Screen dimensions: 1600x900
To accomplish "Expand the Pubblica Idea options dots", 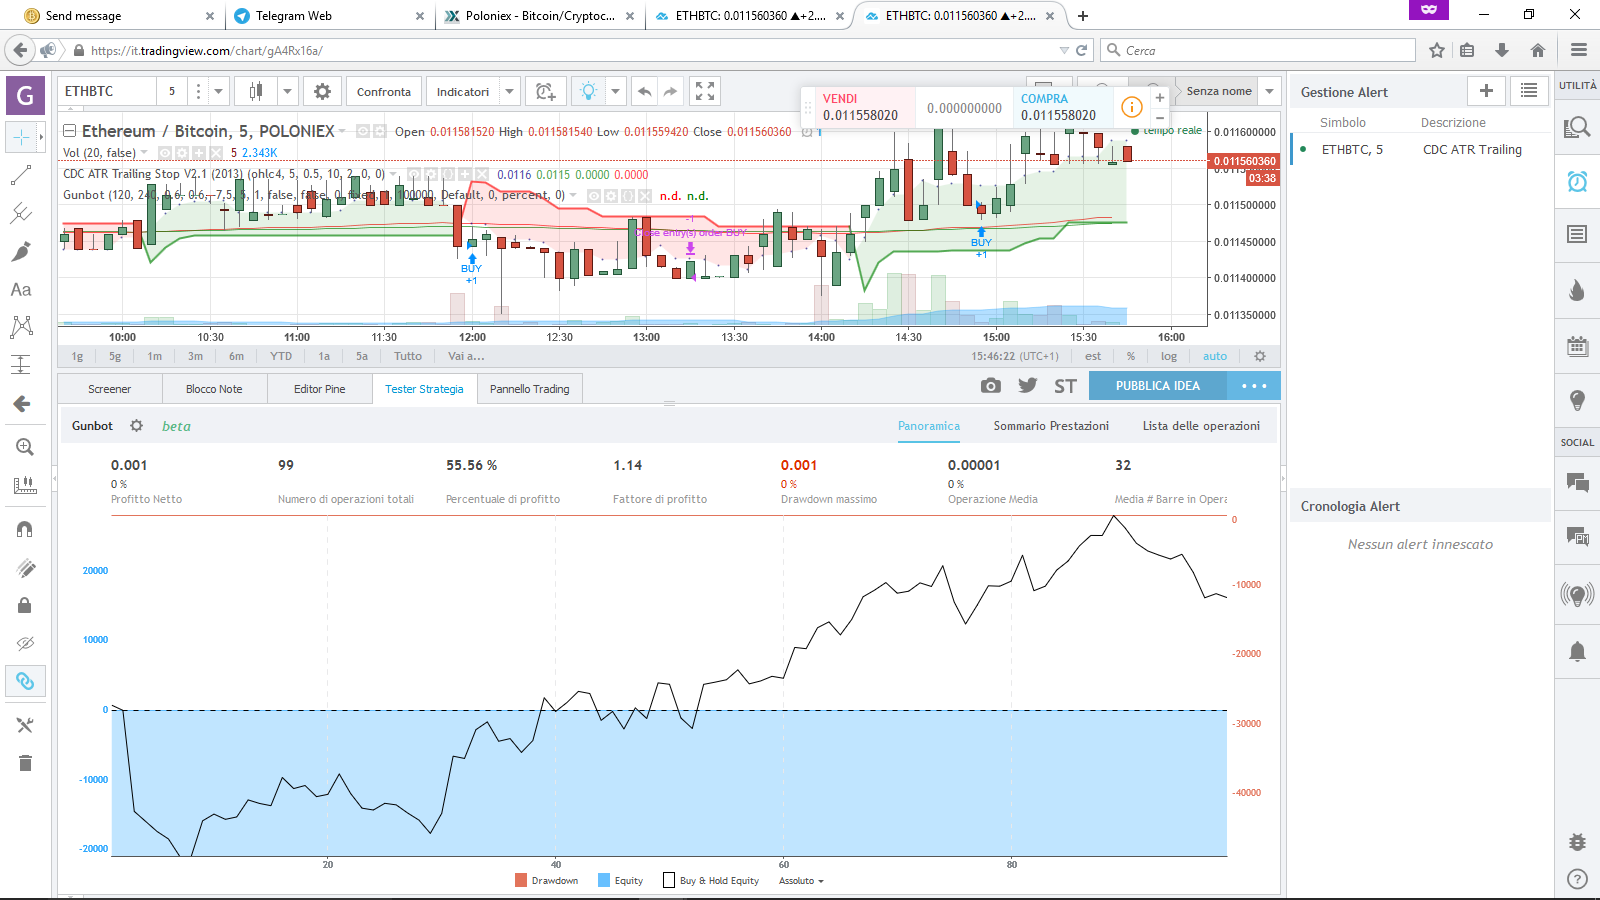I will 1253,386.
